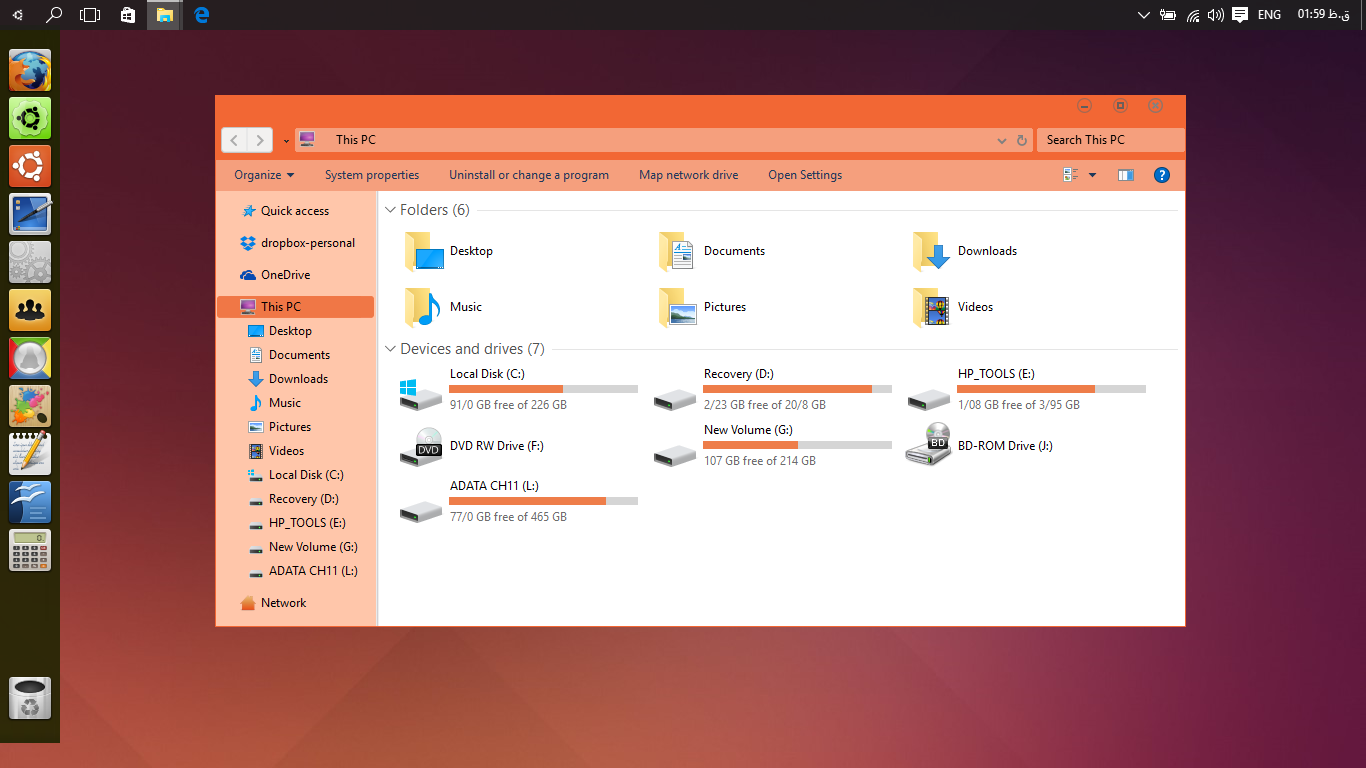1366x768 pixels.
Task: Click the taskbar search magnifier icon
Action: (x=53, y=14)
